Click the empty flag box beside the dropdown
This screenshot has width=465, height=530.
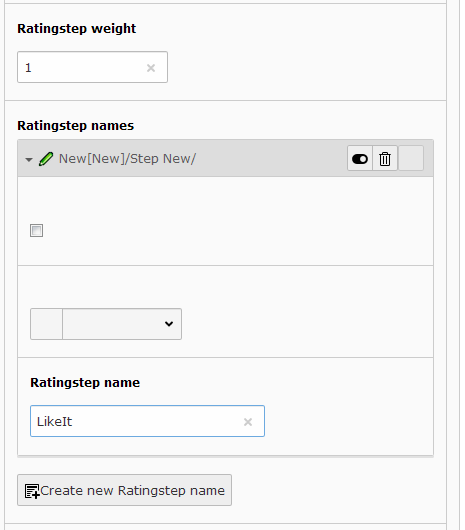[46, 324]
